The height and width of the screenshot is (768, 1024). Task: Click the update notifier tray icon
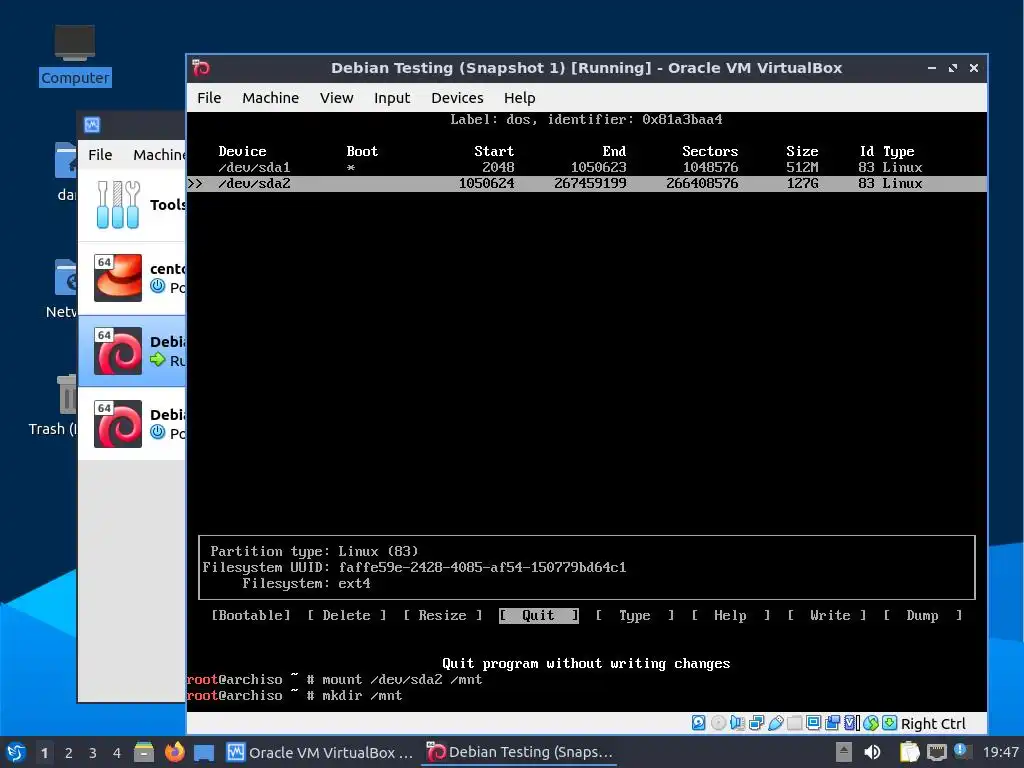[961, 751]
